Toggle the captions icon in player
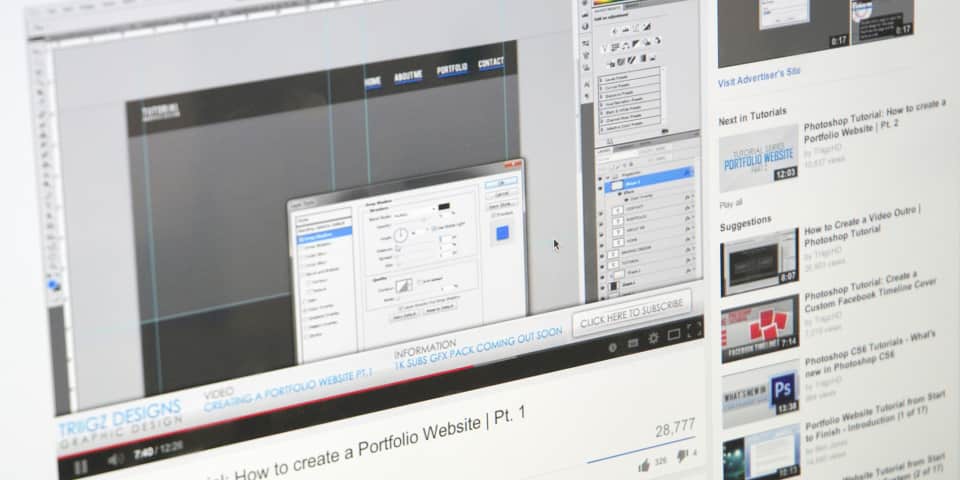960x480 pixels. (x=633, y=342)
